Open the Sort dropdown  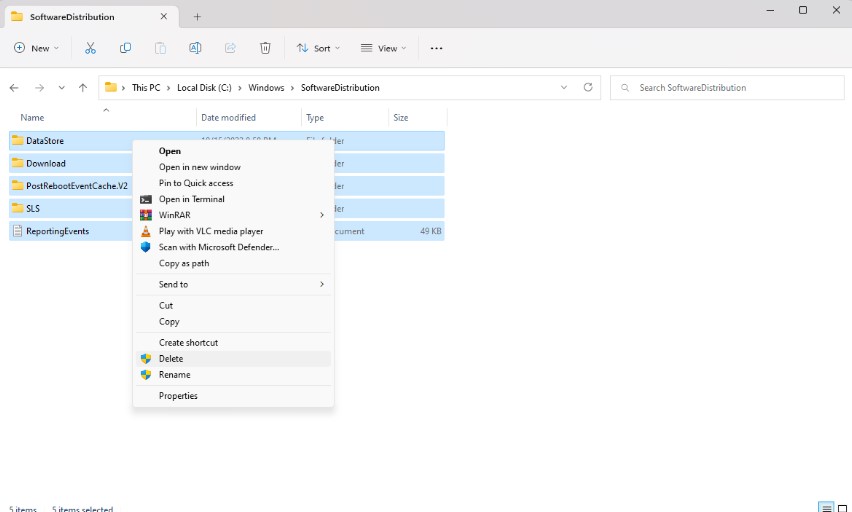(318, 48)
